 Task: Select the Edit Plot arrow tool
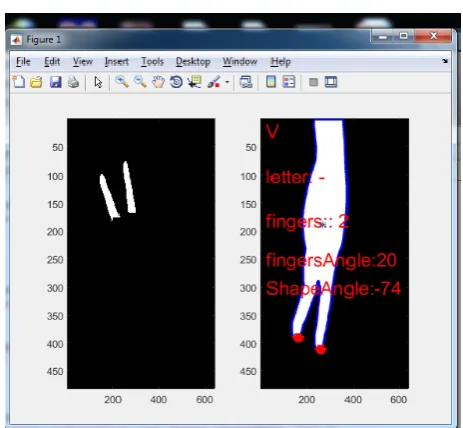coord(98,82)
